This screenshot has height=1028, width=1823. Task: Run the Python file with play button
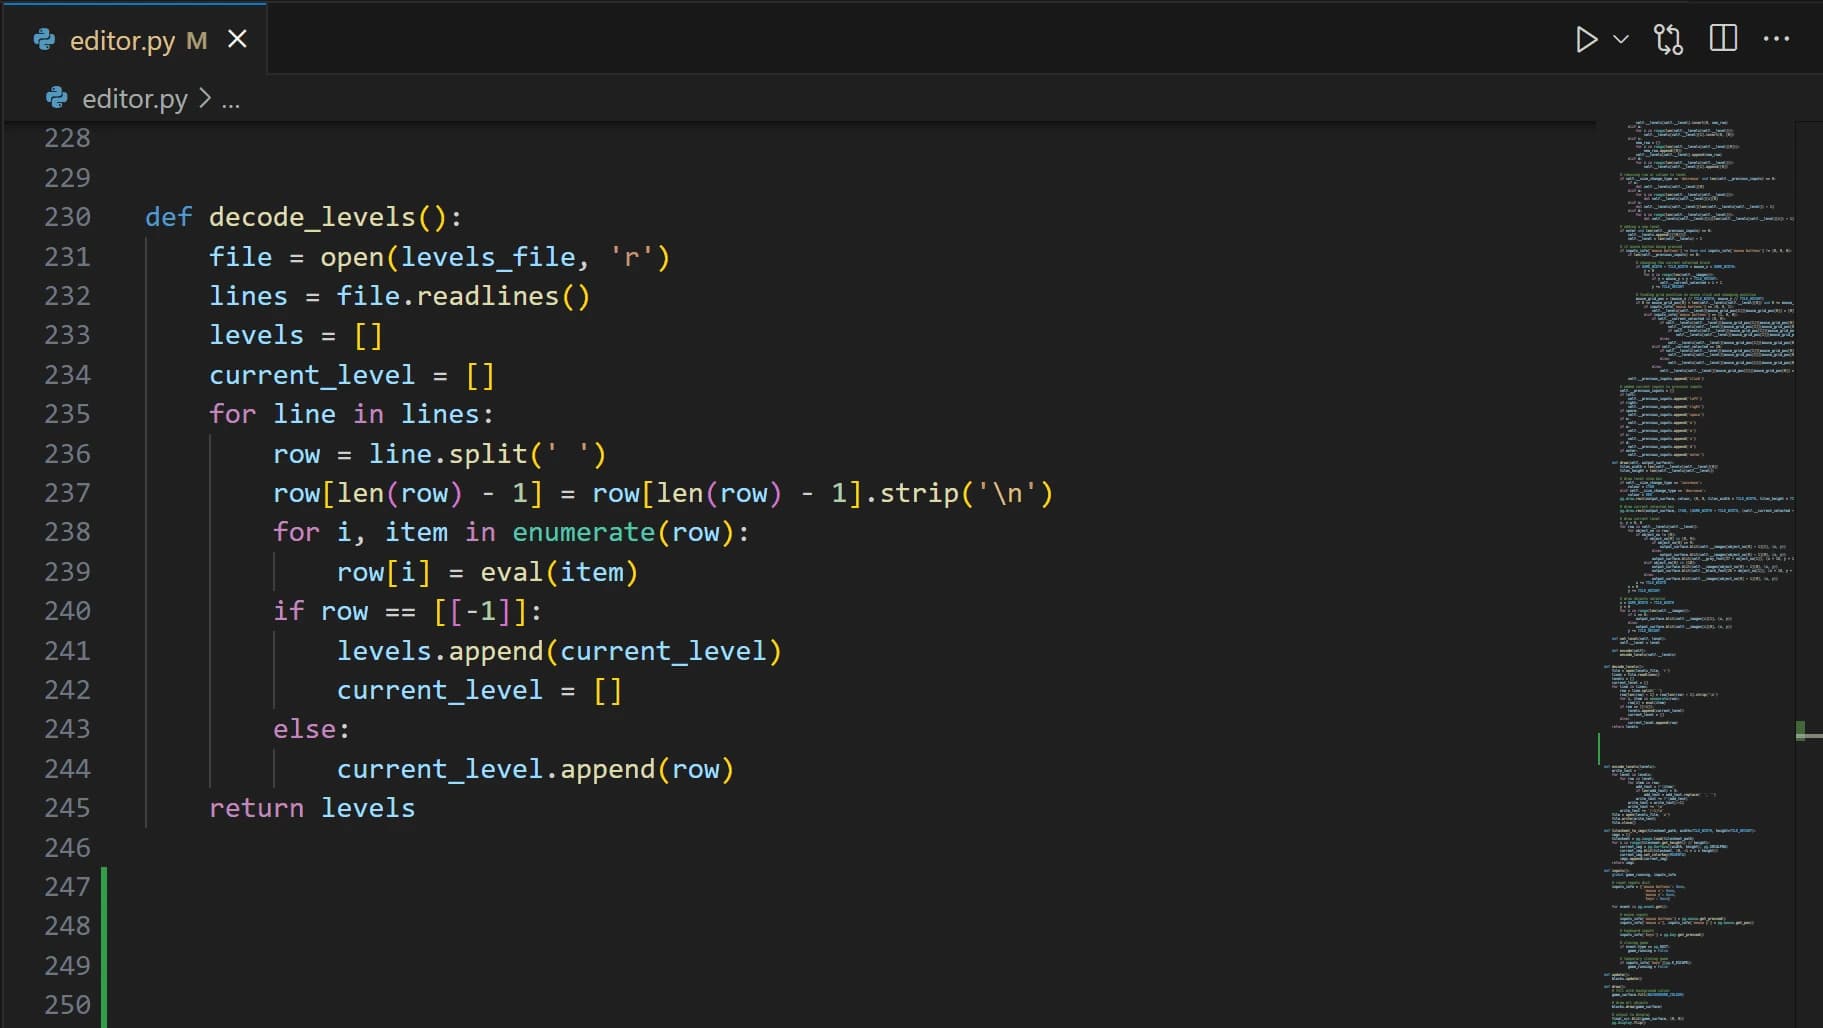click(x=1585, y=39)
